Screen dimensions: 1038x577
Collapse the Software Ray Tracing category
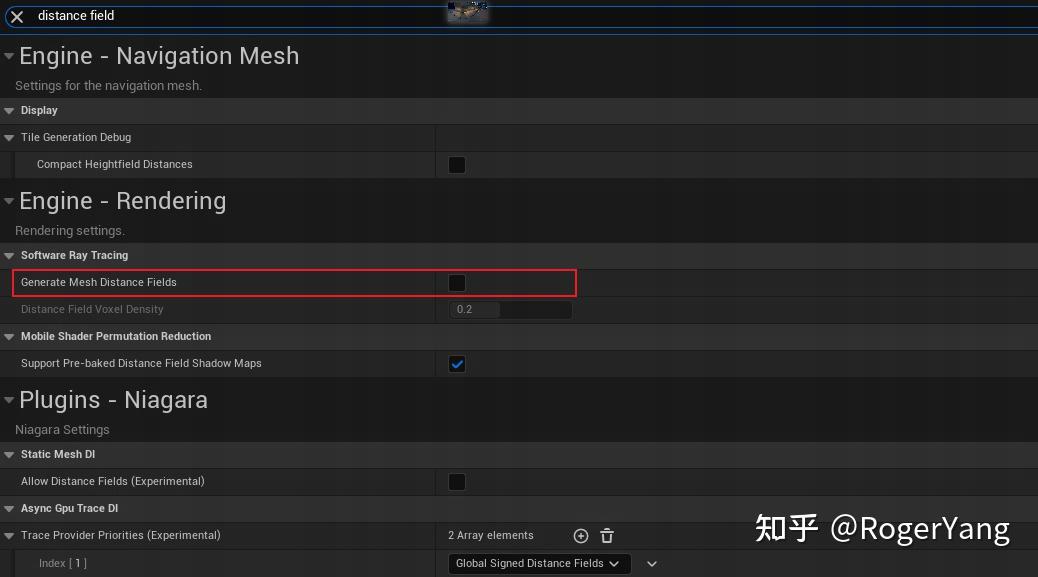coord(9,255)
